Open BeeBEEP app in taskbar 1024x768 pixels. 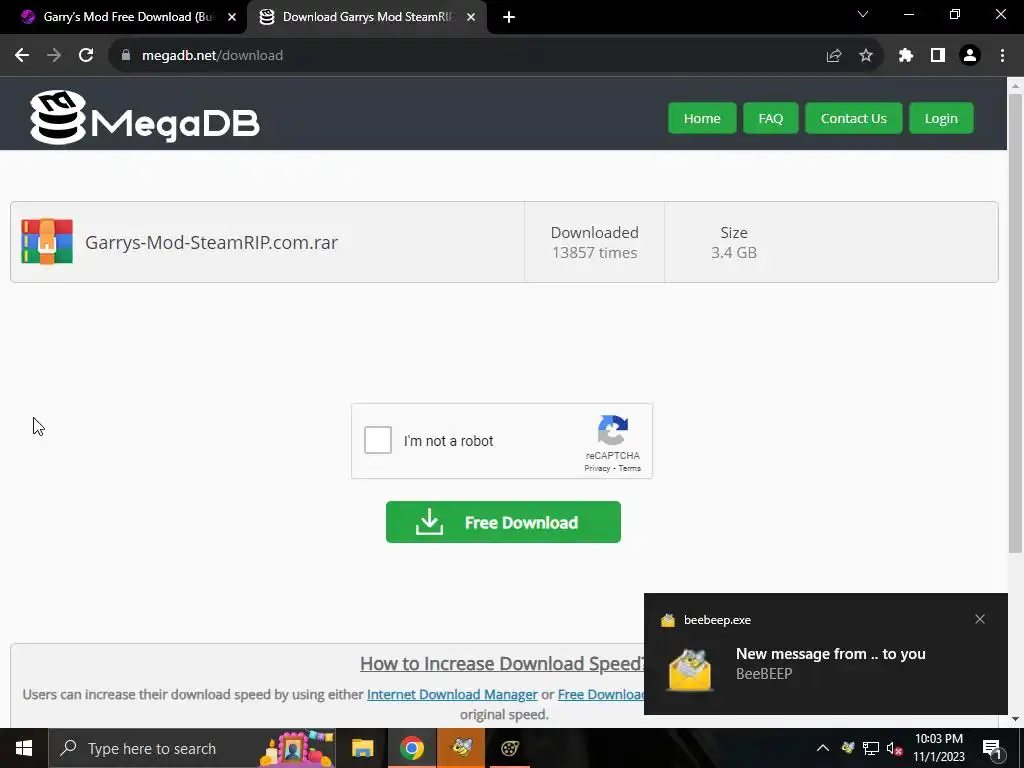pos(461,748)
